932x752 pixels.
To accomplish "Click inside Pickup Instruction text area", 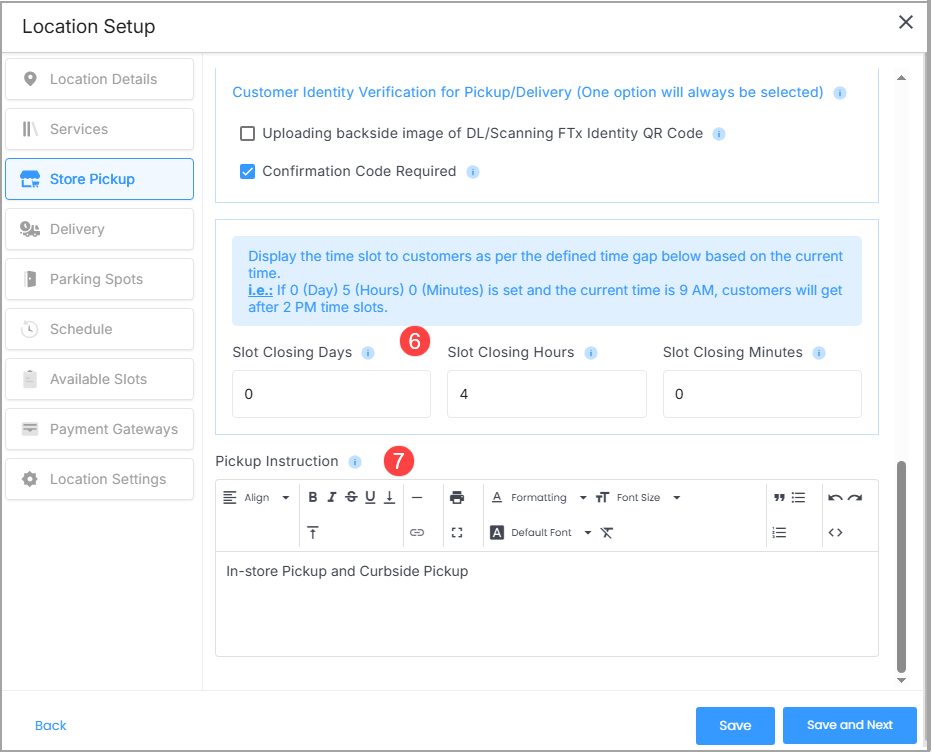I will pyautogui.click(x=547, y=604).
